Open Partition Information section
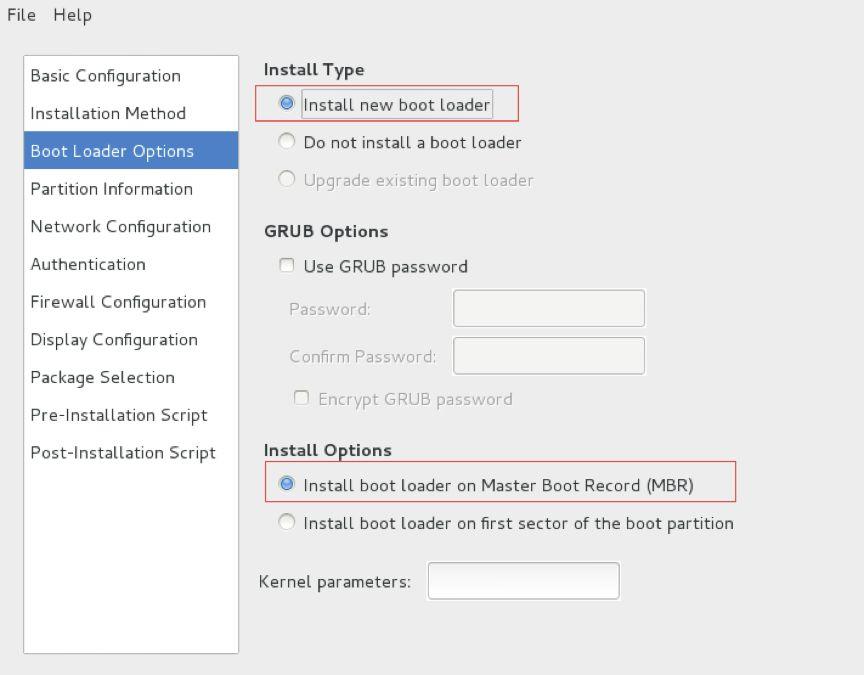The image size is (864, 675). point(111,189)
